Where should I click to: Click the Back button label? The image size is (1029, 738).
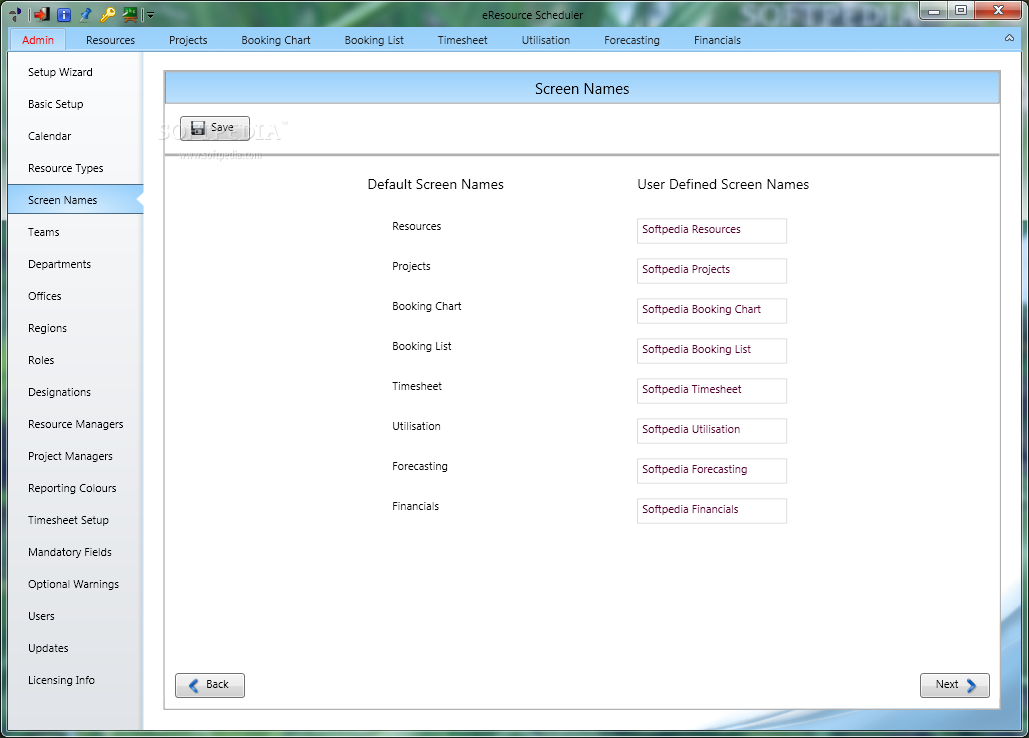point(217,685)
